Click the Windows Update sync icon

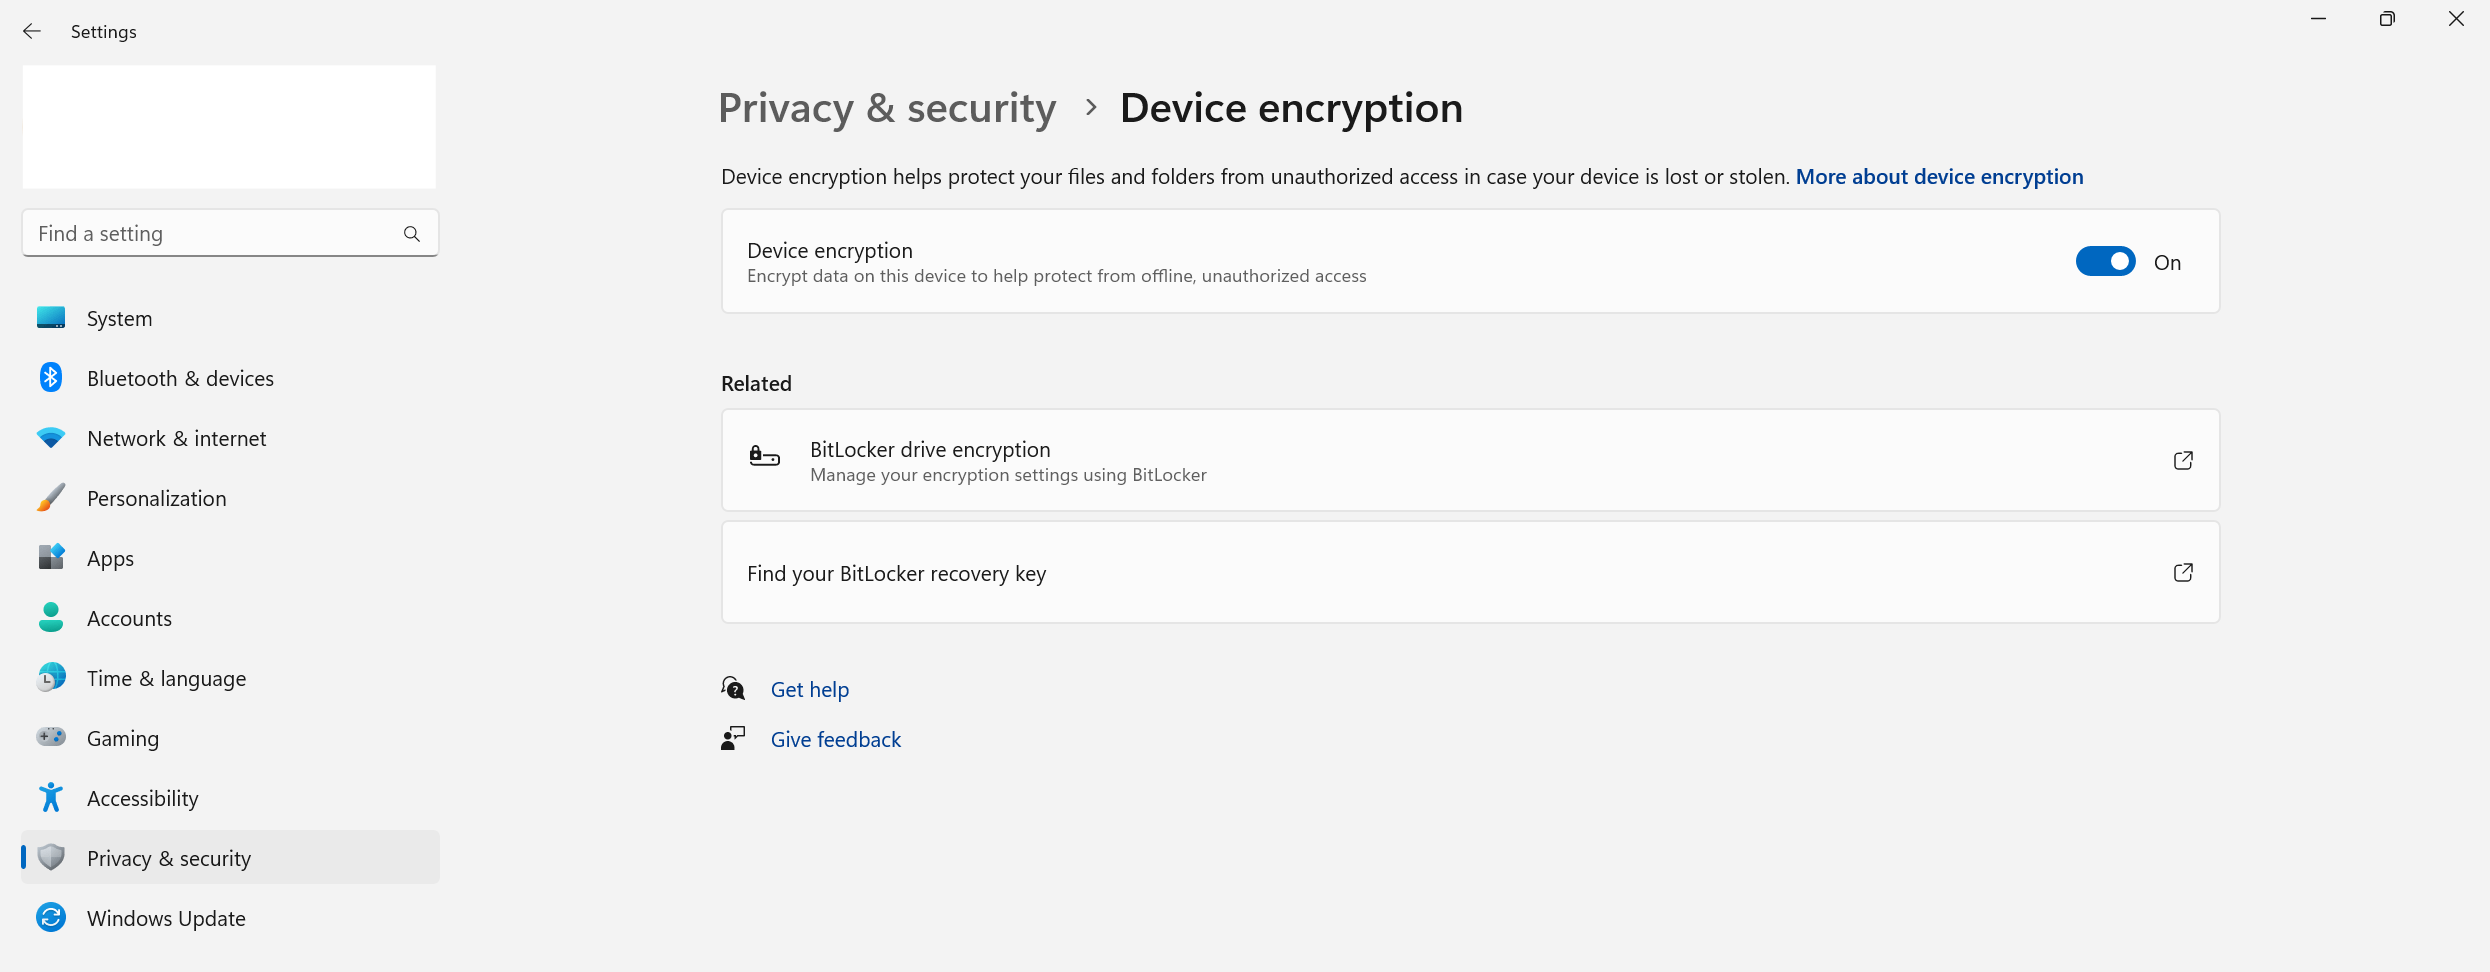(51, 918)
